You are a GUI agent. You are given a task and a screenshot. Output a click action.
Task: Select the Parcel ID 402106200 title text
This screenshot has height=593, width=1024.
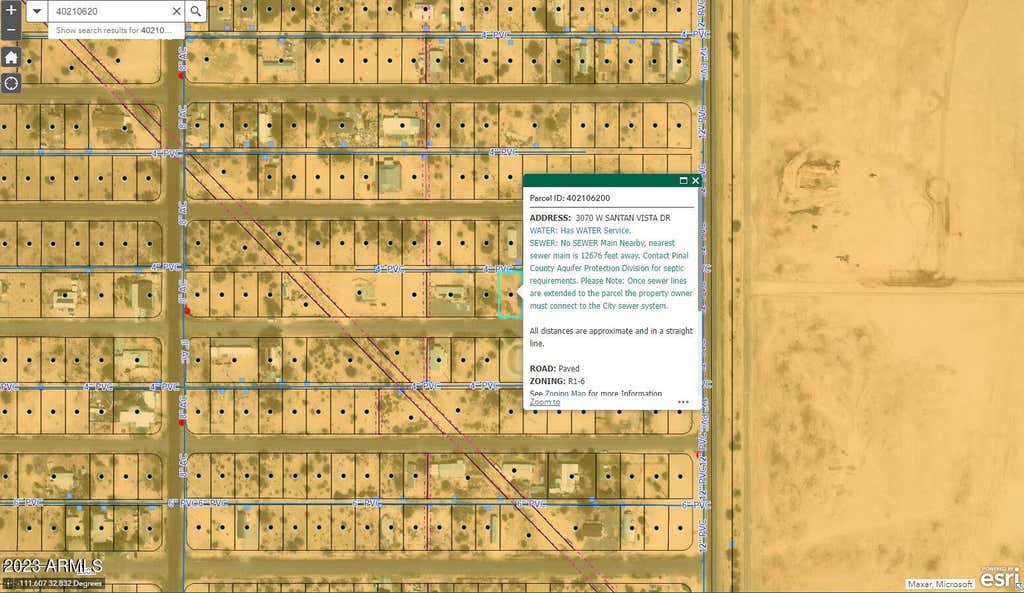pyautogui.click(x=569, y=198)
